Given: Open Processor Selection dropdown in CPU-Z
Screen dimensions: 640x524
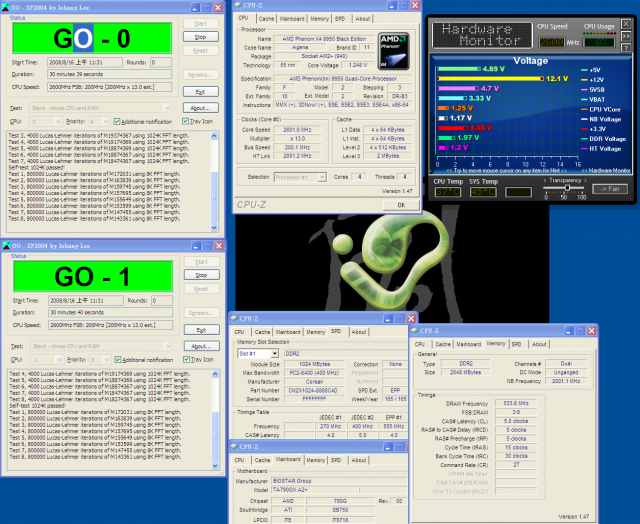Looking at the screenshot, I should pos(322,177).
